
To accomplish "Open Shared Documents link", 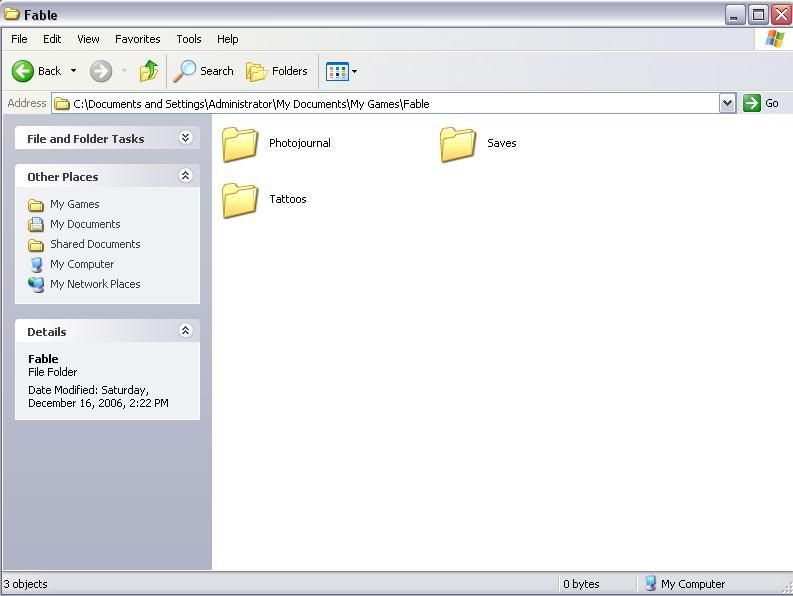I will click(95, 244).
